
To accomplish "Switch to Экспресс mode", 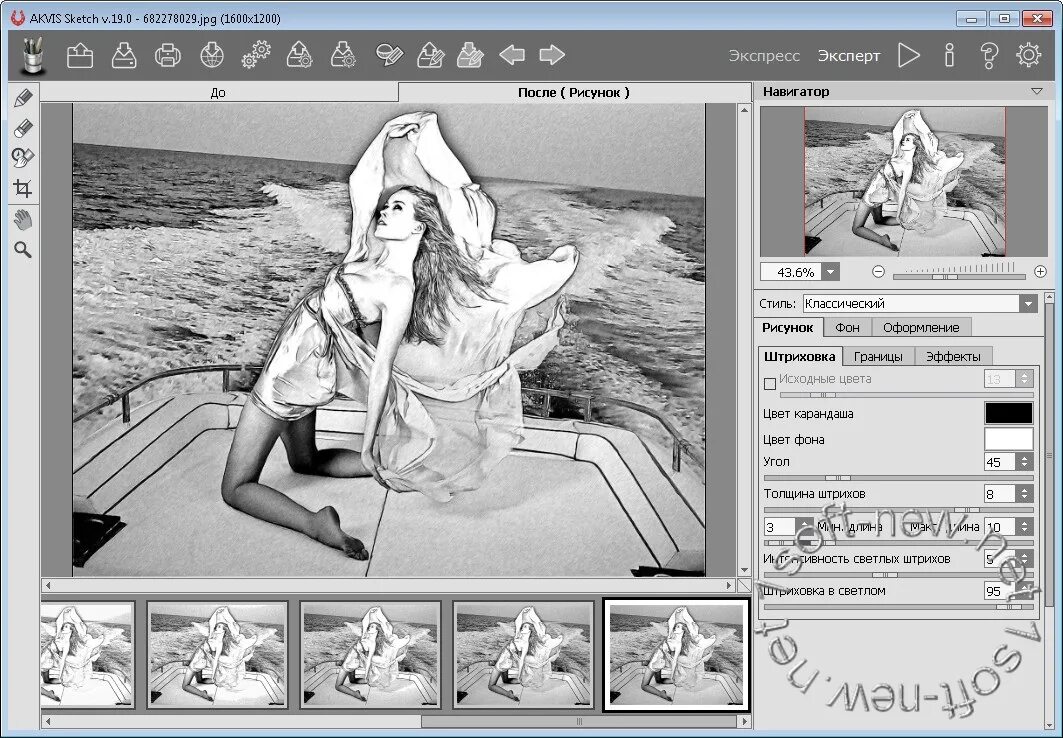I will point(764,56).
